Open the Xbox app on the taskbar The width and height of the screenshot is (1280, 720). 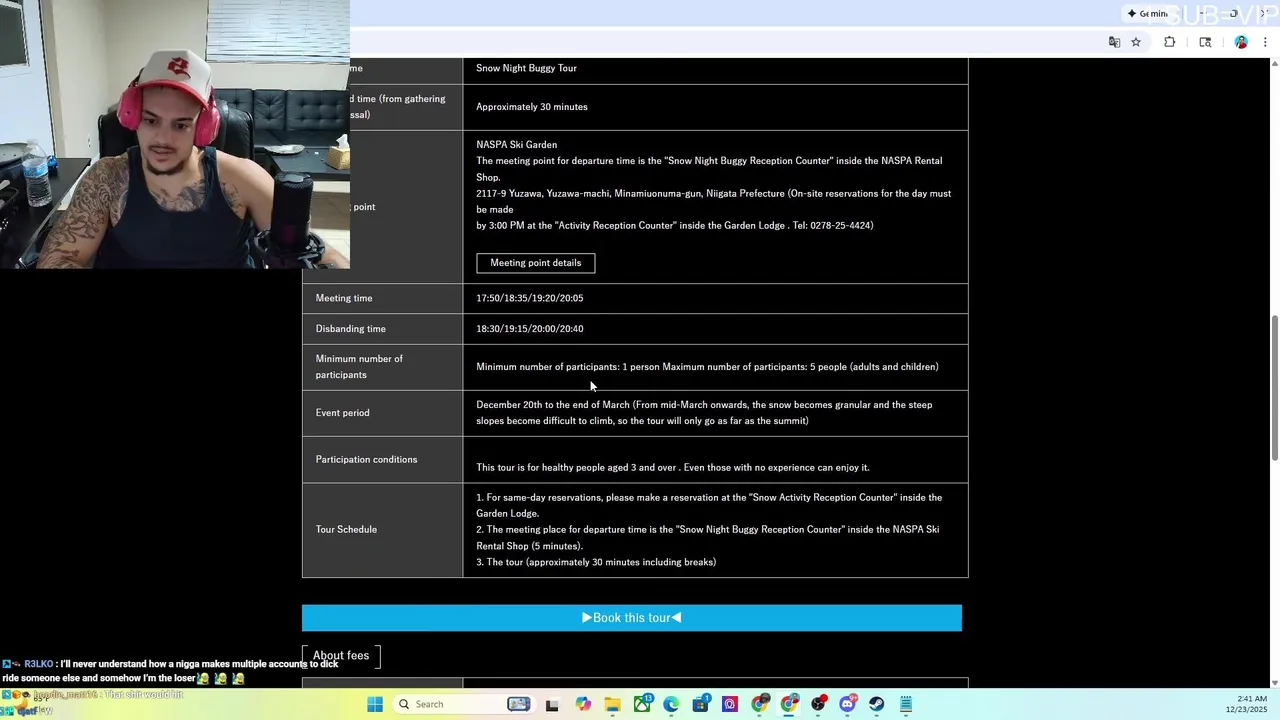point(642,704)
